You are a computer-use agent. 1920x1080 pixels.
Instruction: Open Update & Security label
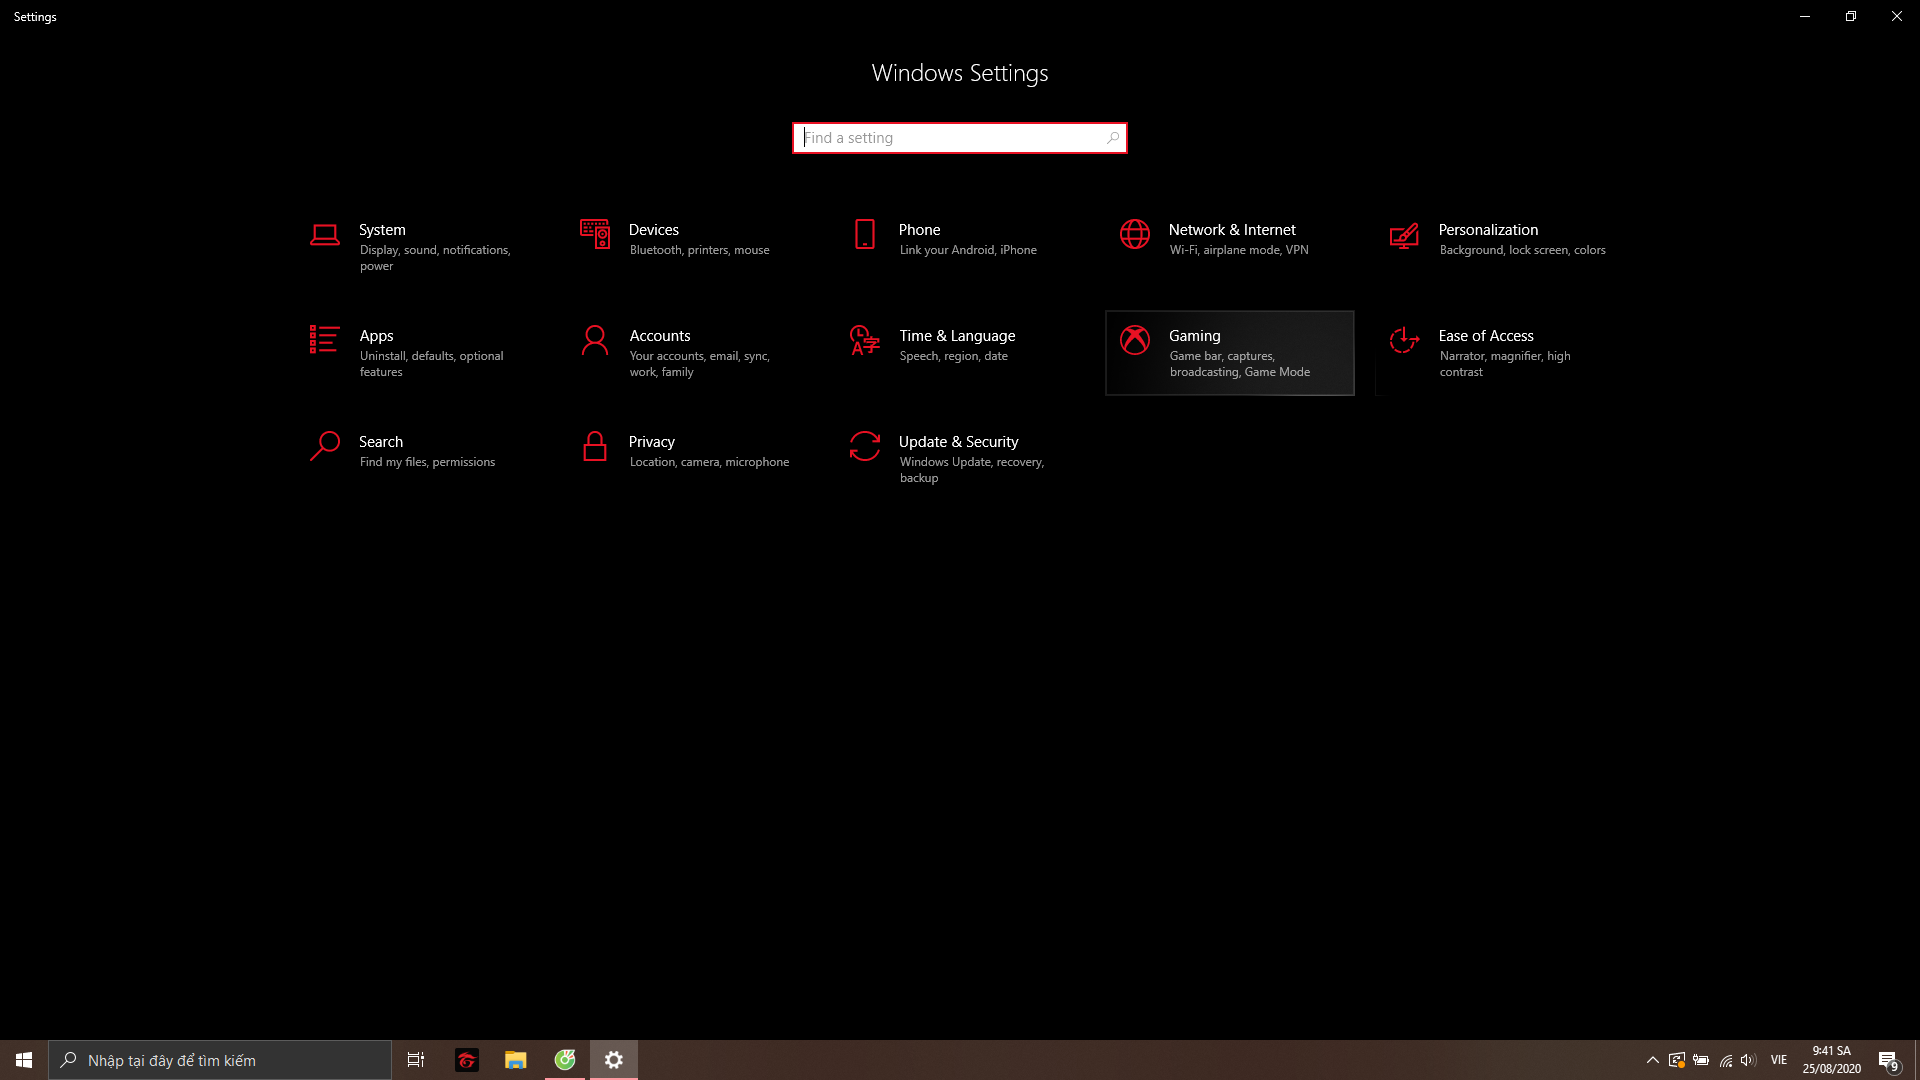[958, 442]
